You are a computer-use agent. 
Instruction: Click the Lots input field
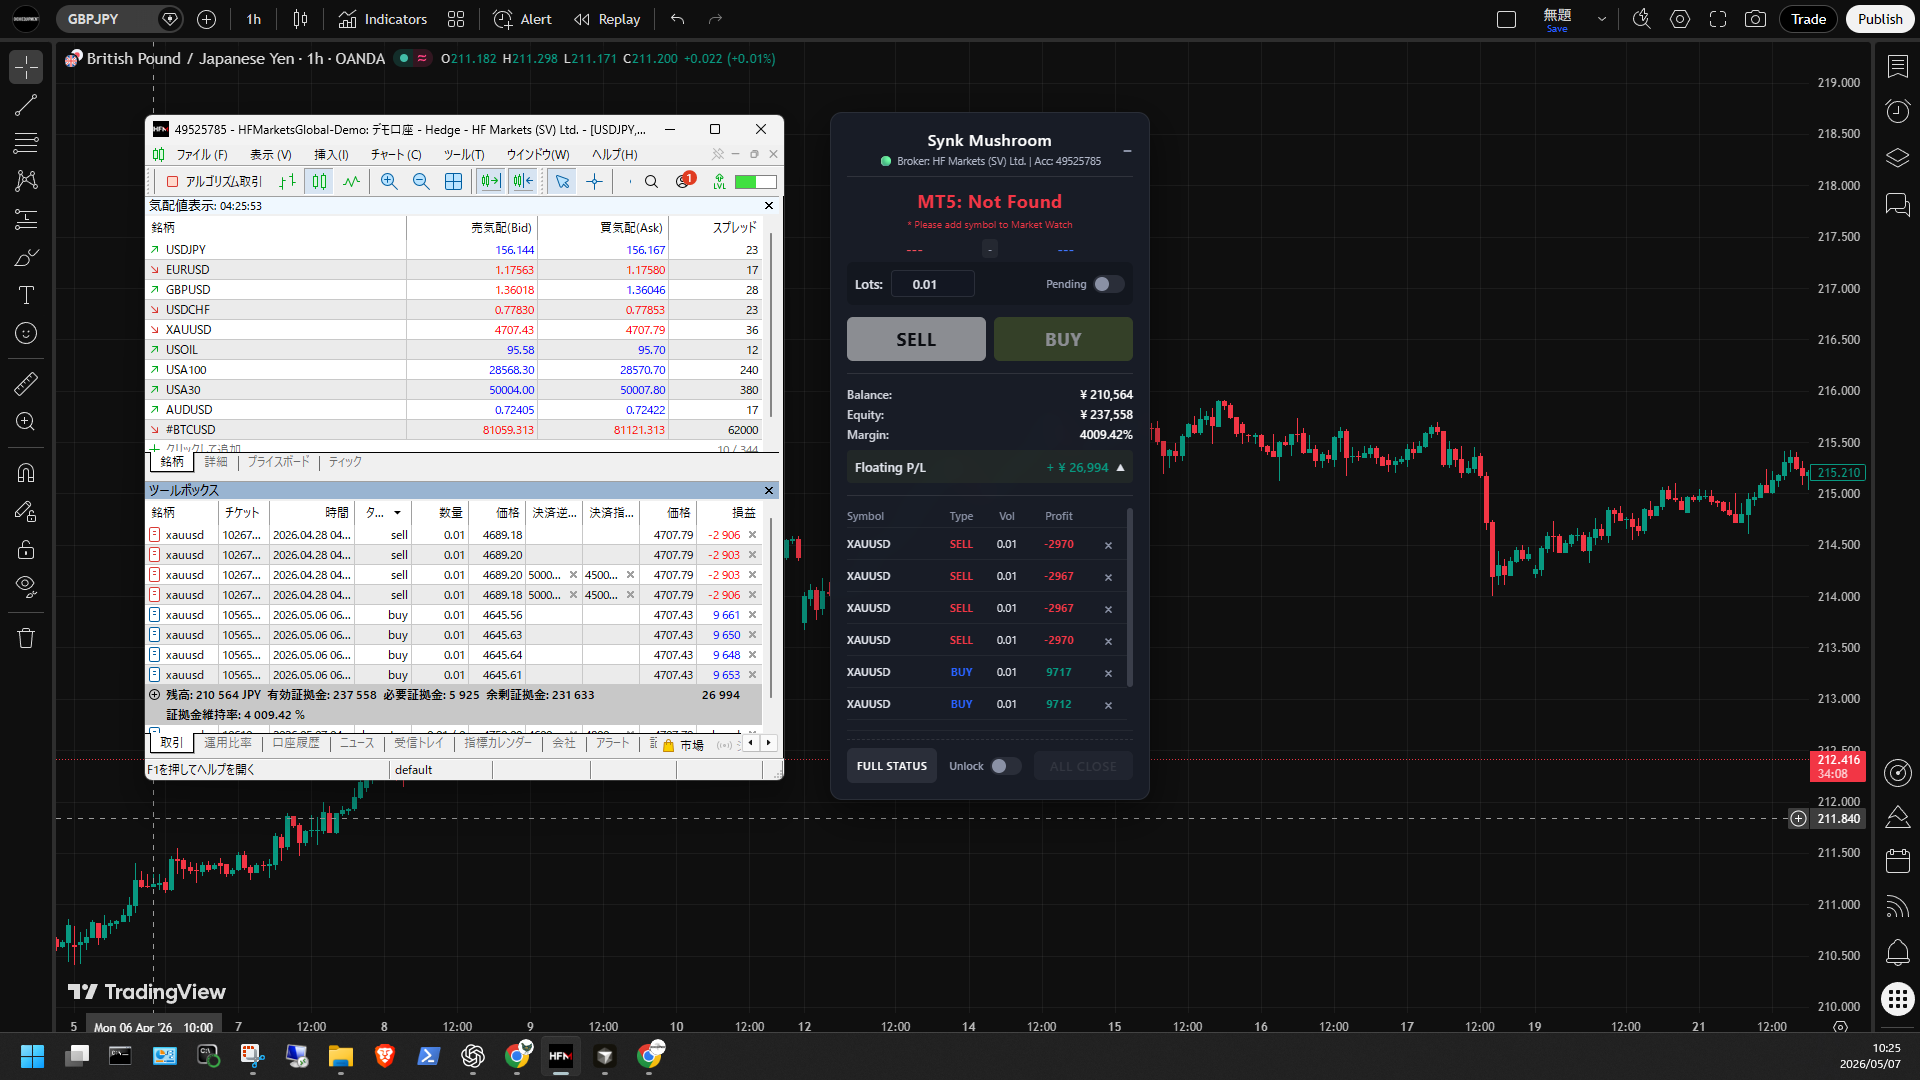[932, 284]
